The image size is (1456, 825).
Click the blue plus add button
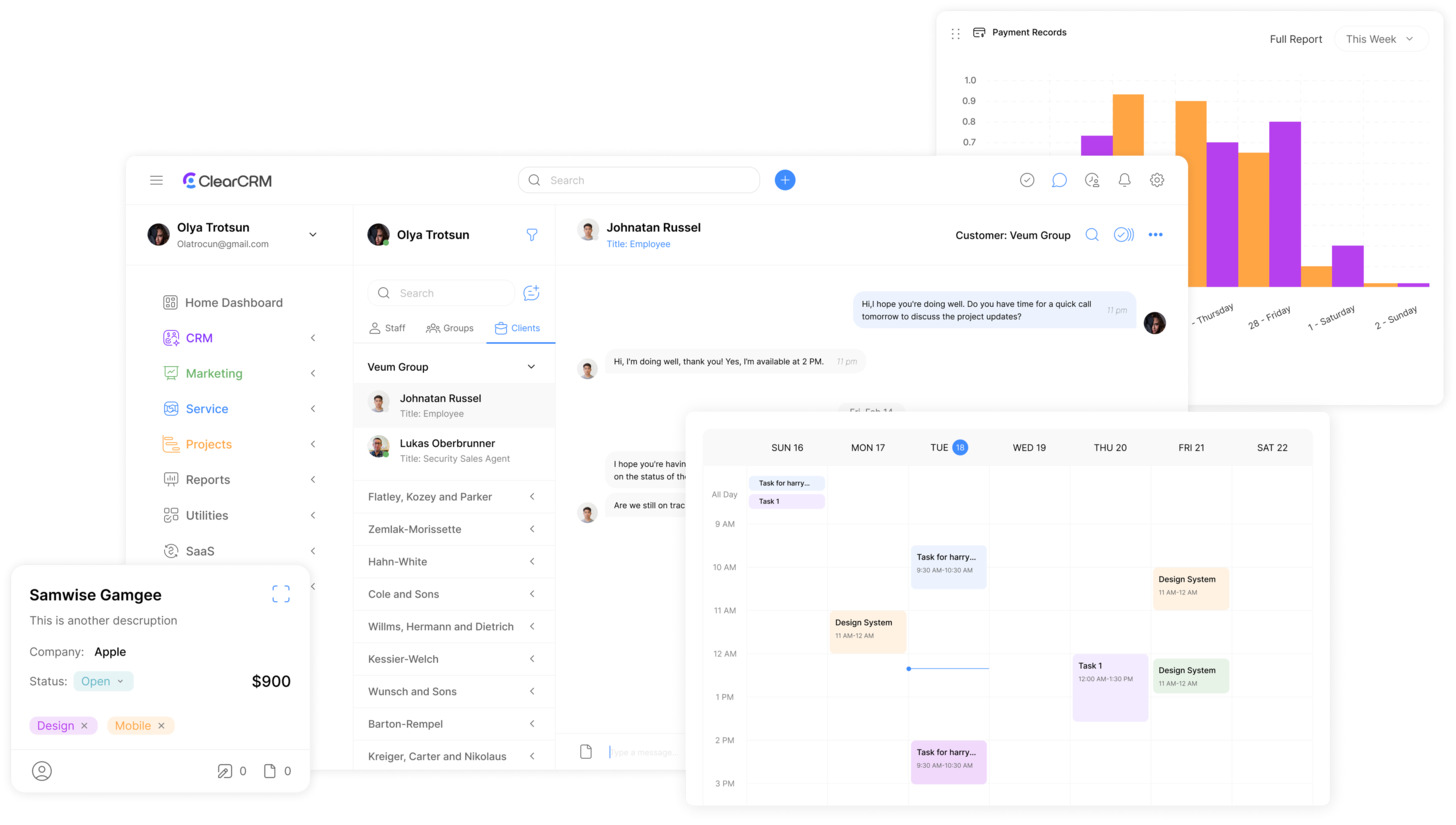[x=785, y=180]
